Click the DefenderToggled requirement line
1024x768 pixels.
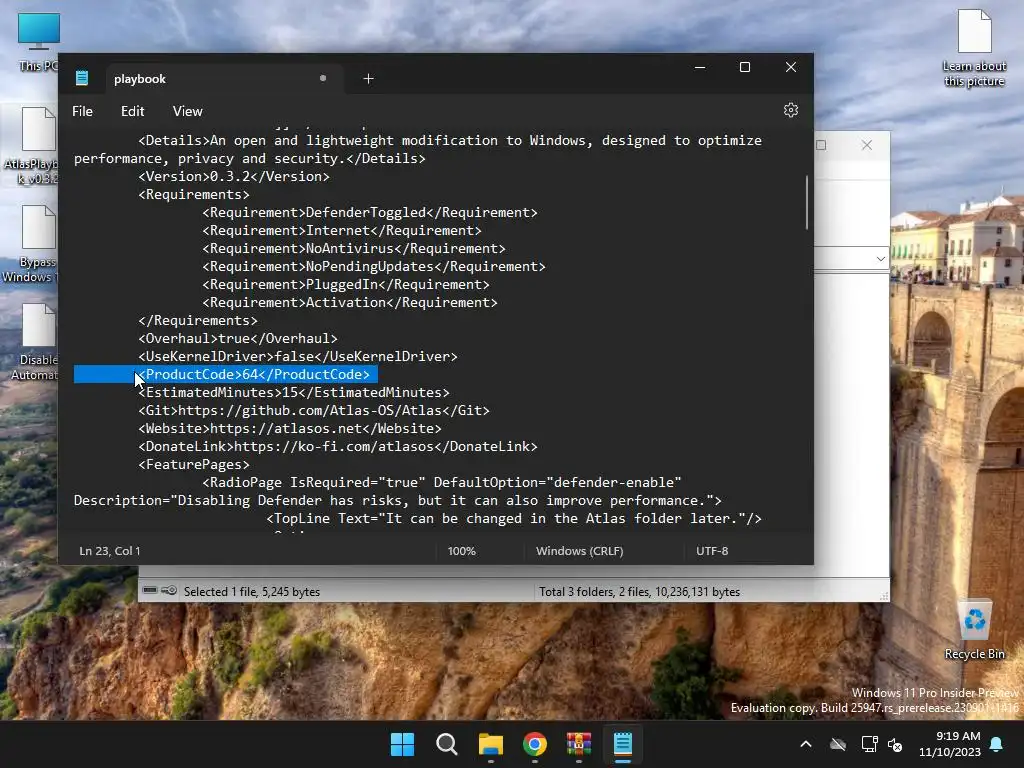(x=370, y=212)
